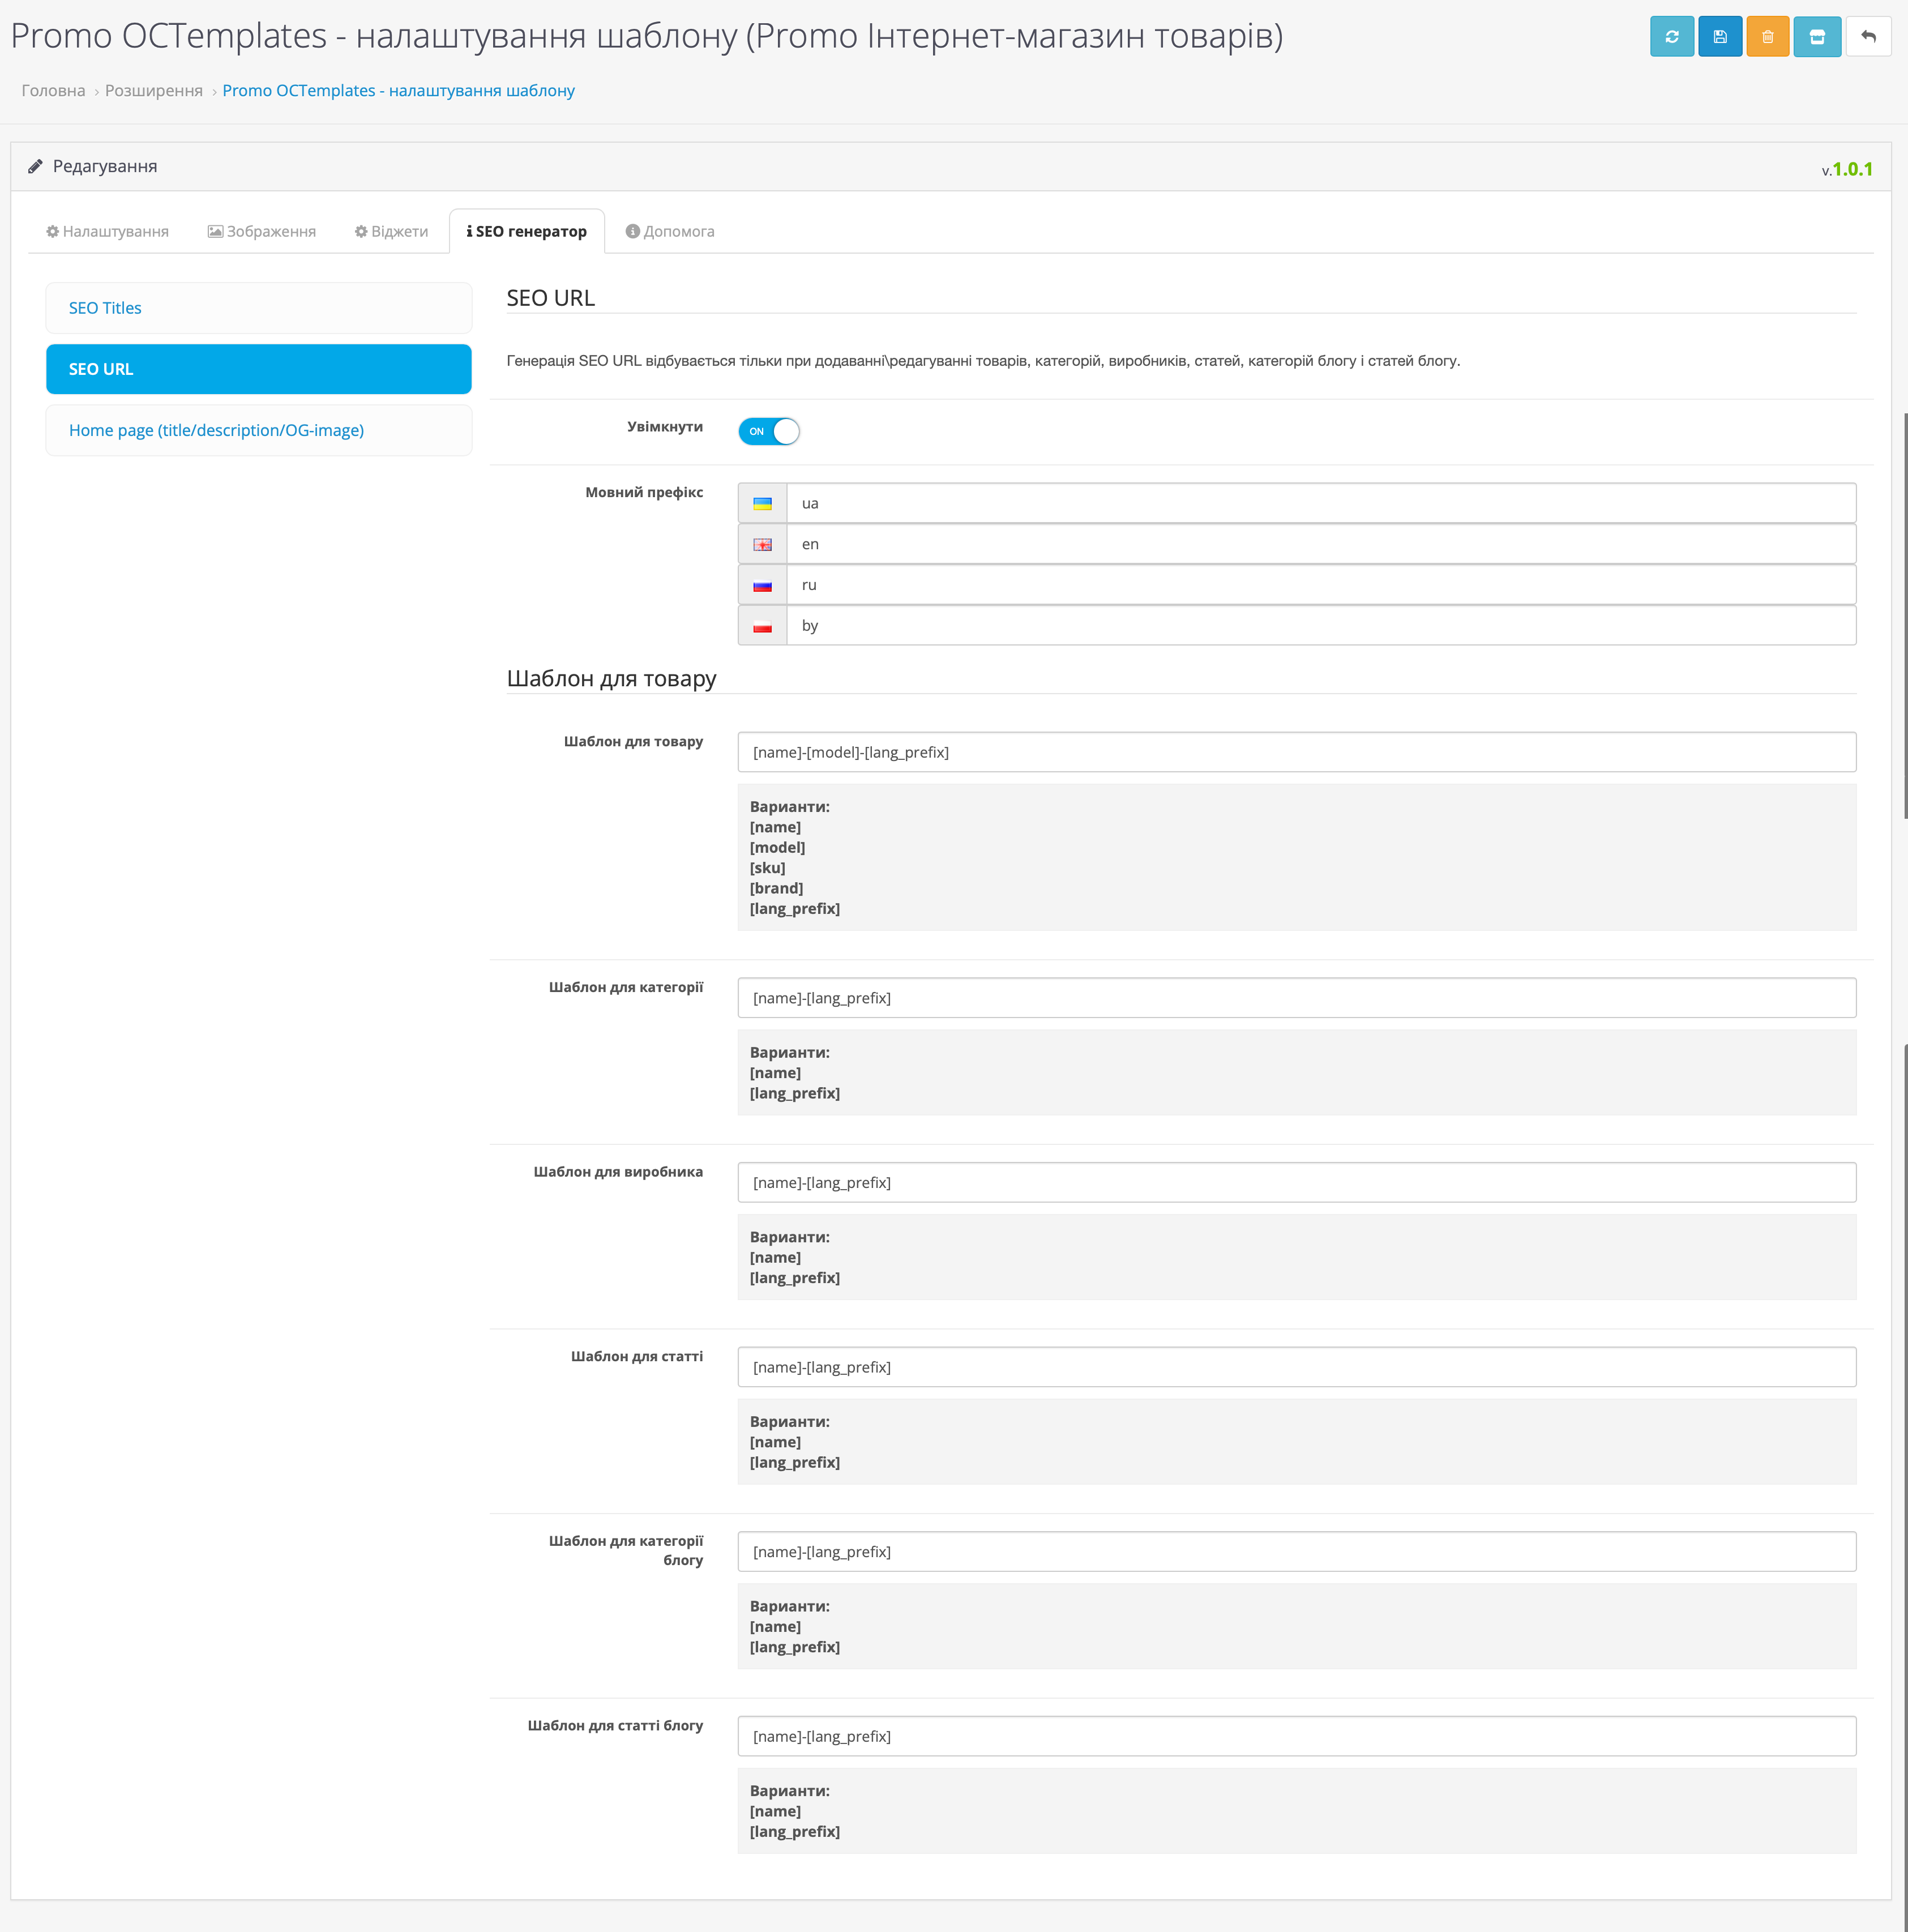The width and height of the screenshot is (1908, 1932).
Task: Open the Віджети tab
Action: [x=391, y=231]
